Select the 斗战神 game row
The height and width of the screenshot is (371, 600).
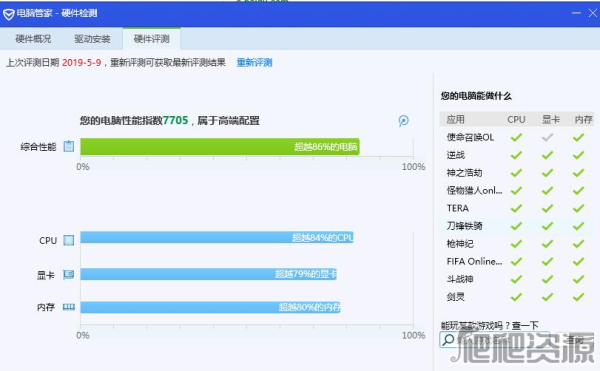[516, 279]
